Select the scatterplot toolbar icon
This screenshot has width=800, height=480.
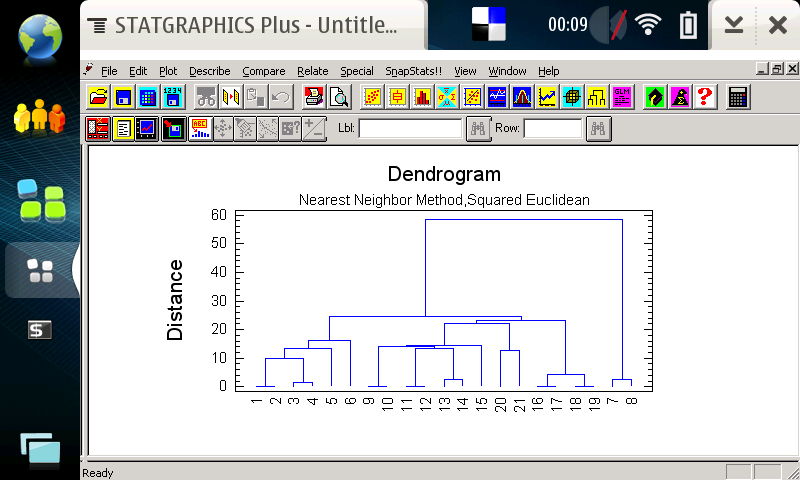[373, 97]
